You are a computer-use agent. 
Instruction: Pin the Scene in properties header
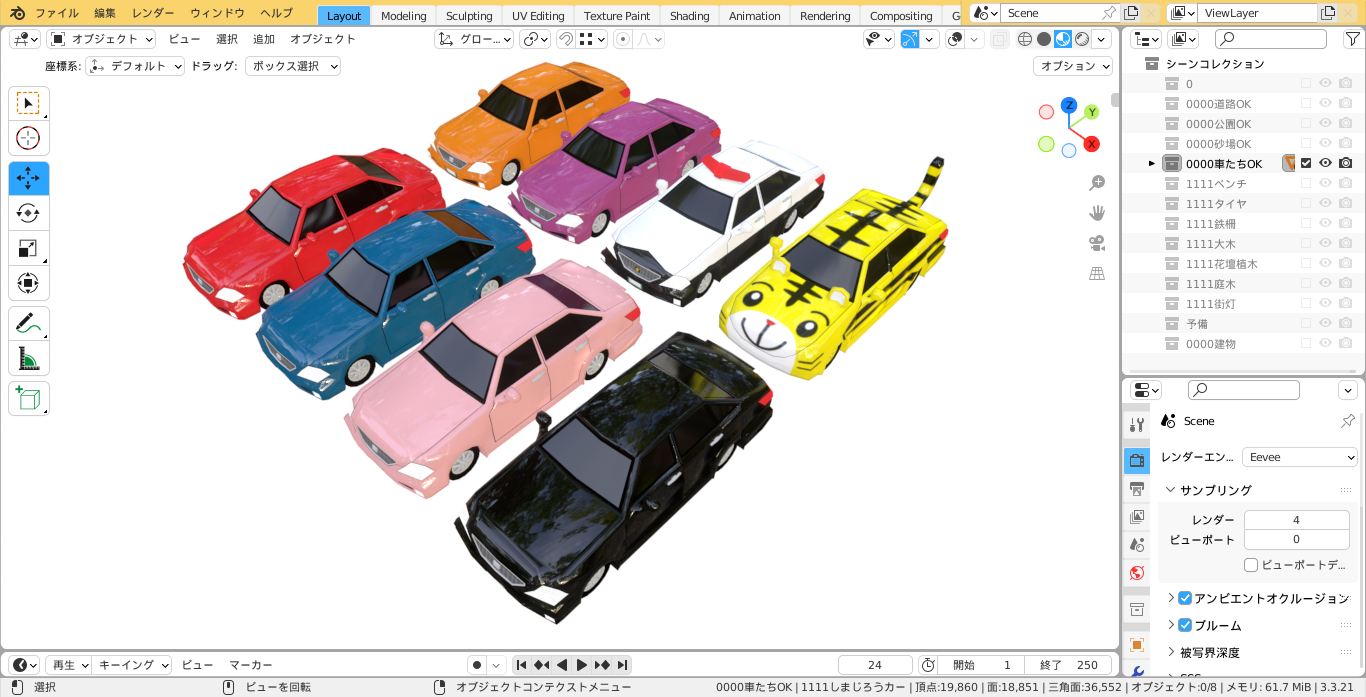click(1347, 421)
